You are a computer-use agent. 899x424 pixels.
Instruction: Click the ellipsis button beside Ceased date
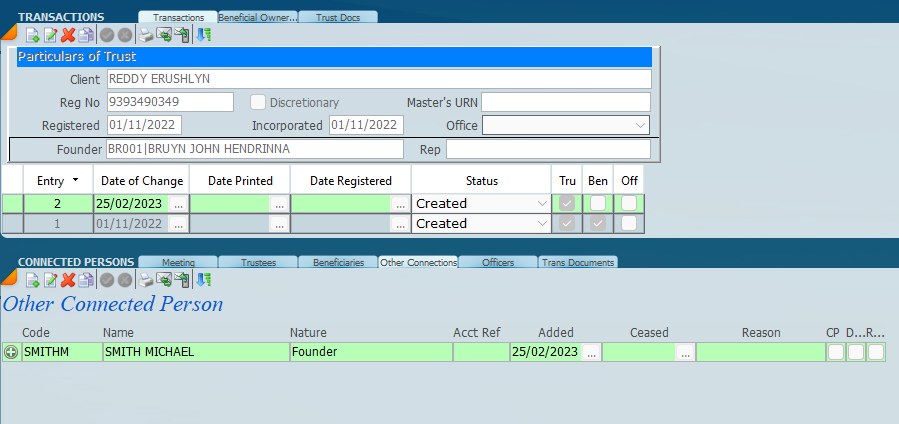point(684,352)
